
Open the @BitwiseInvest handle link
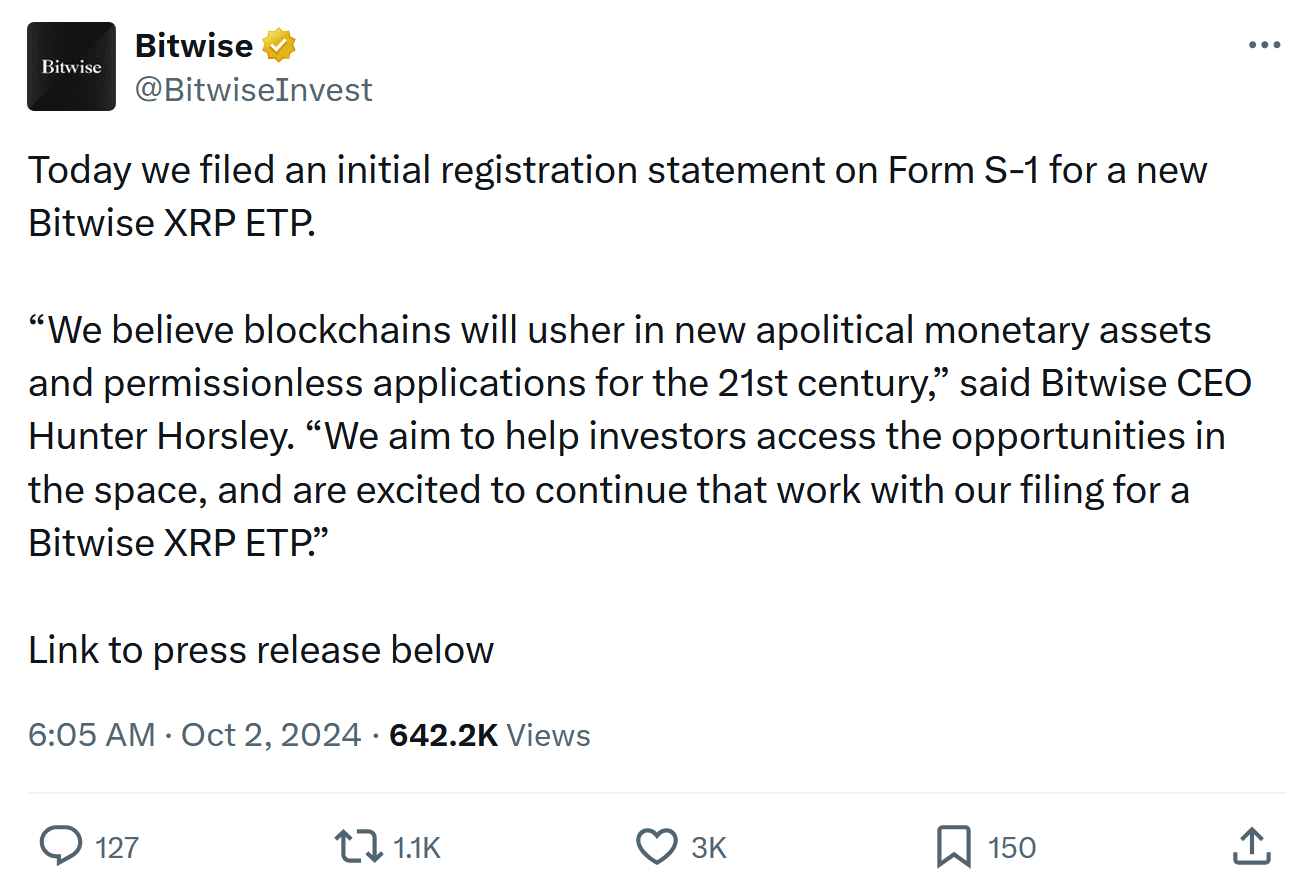[x=253, y=89]
